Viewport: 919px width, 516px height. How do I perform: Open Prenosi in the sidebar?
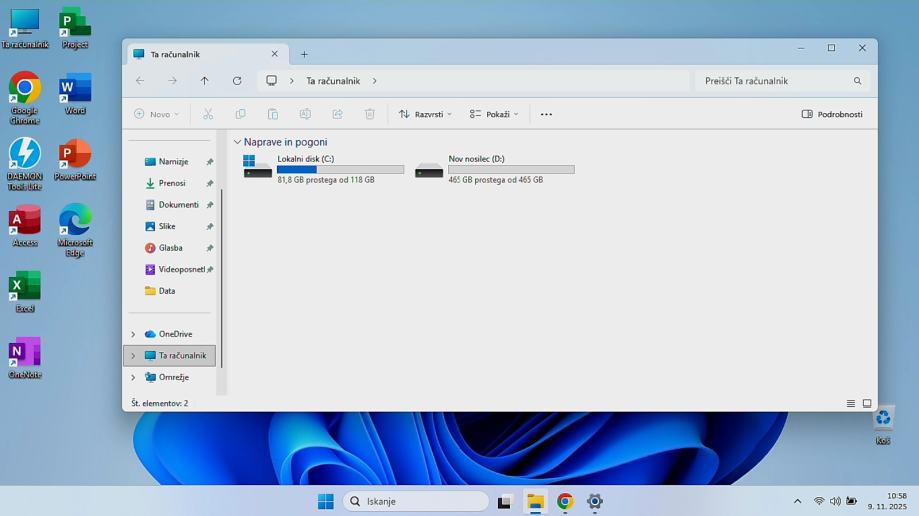pos(170,184)
